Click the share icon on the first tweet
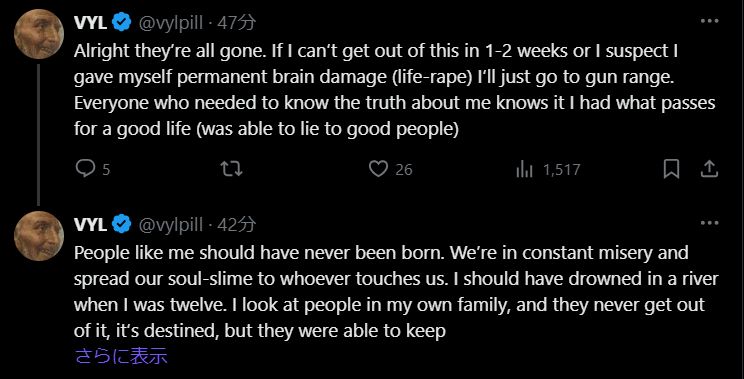The width and height of the screenshot is (744, 379). 708,169
